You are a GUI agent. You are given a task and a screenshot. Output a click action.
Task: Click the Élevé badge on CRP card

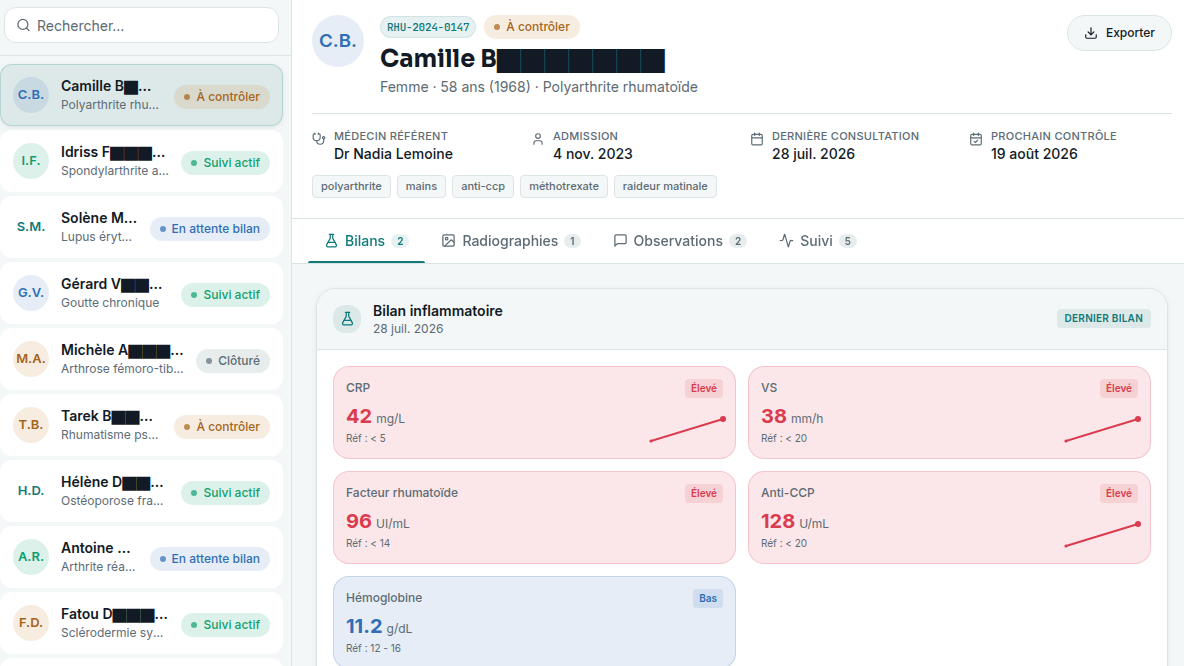pos(704,388)
